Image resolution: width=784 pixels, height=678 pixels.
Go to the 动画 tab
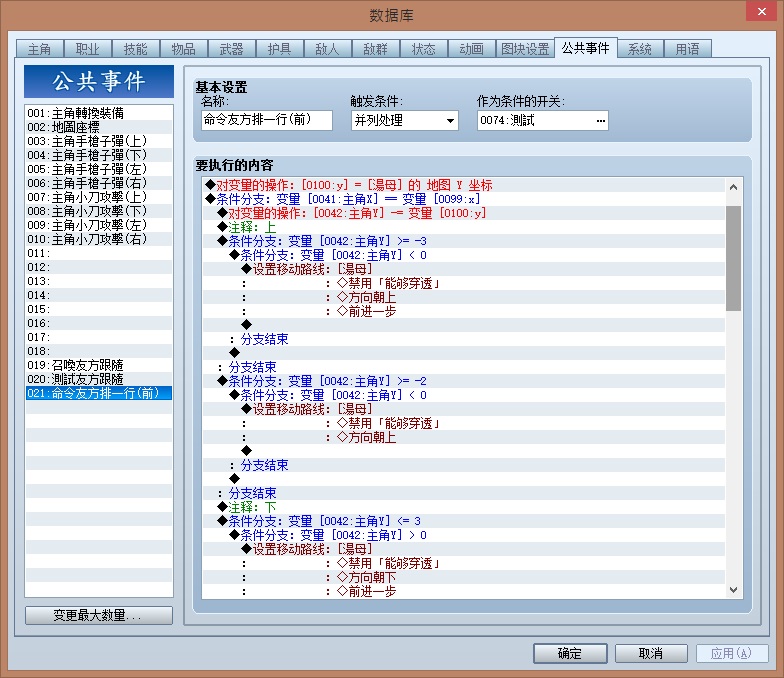(x=472, y=49)
